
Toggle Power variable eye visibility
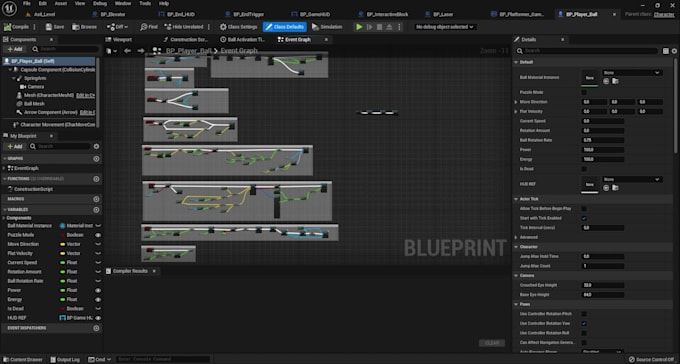(98, 290)
